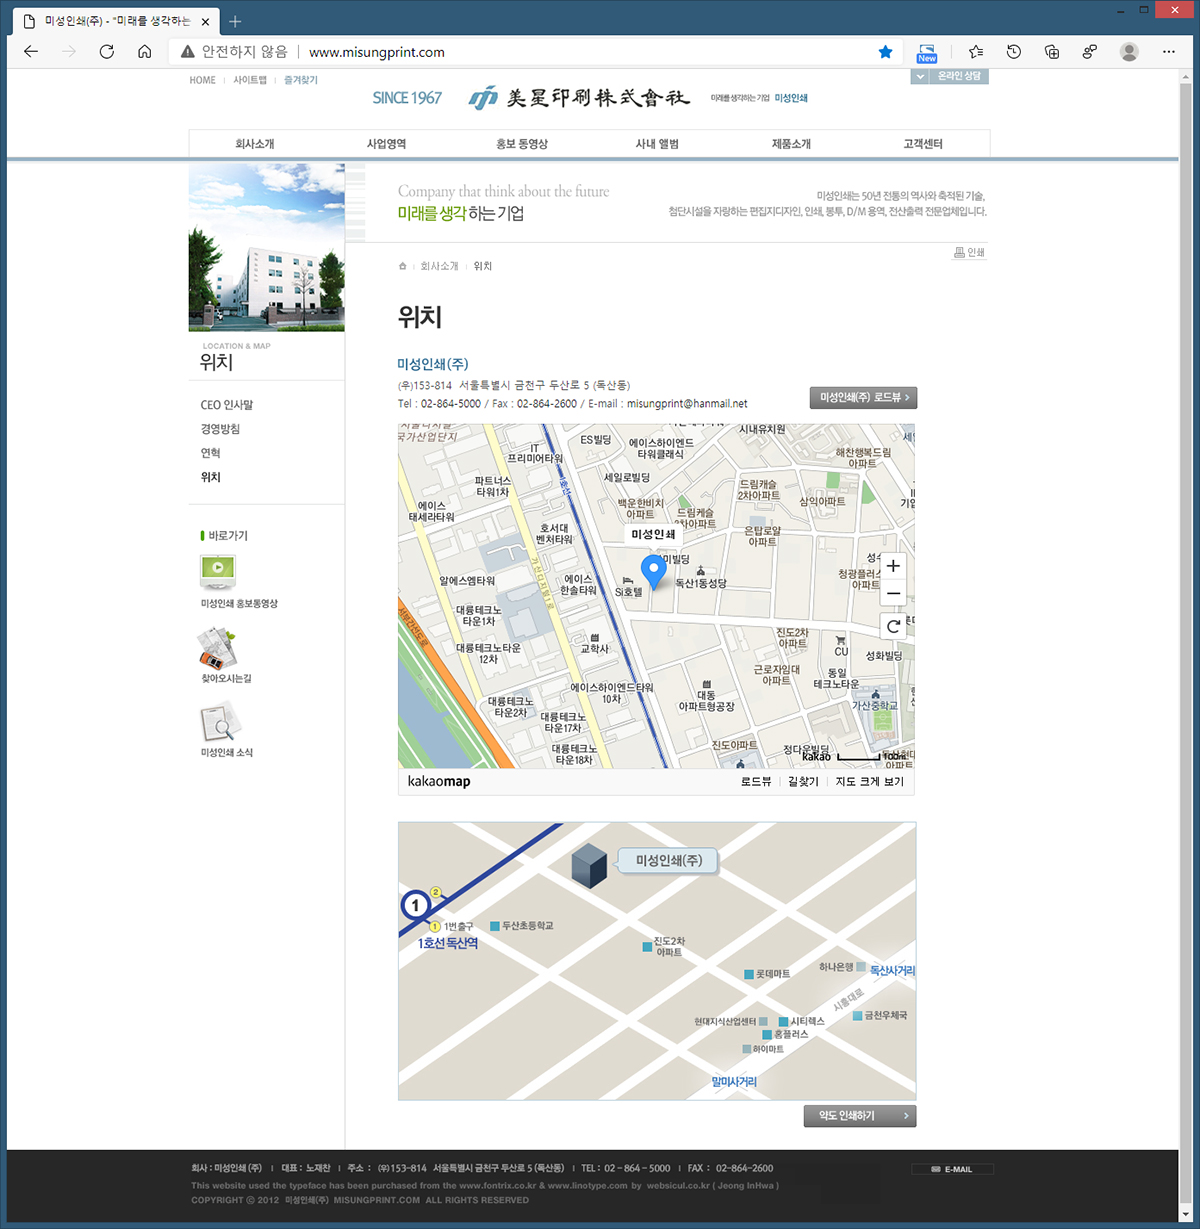Click the 약도 인쇄하기 button
The height and width of the screenshot is (1229, 1200).
point(859,1116)
